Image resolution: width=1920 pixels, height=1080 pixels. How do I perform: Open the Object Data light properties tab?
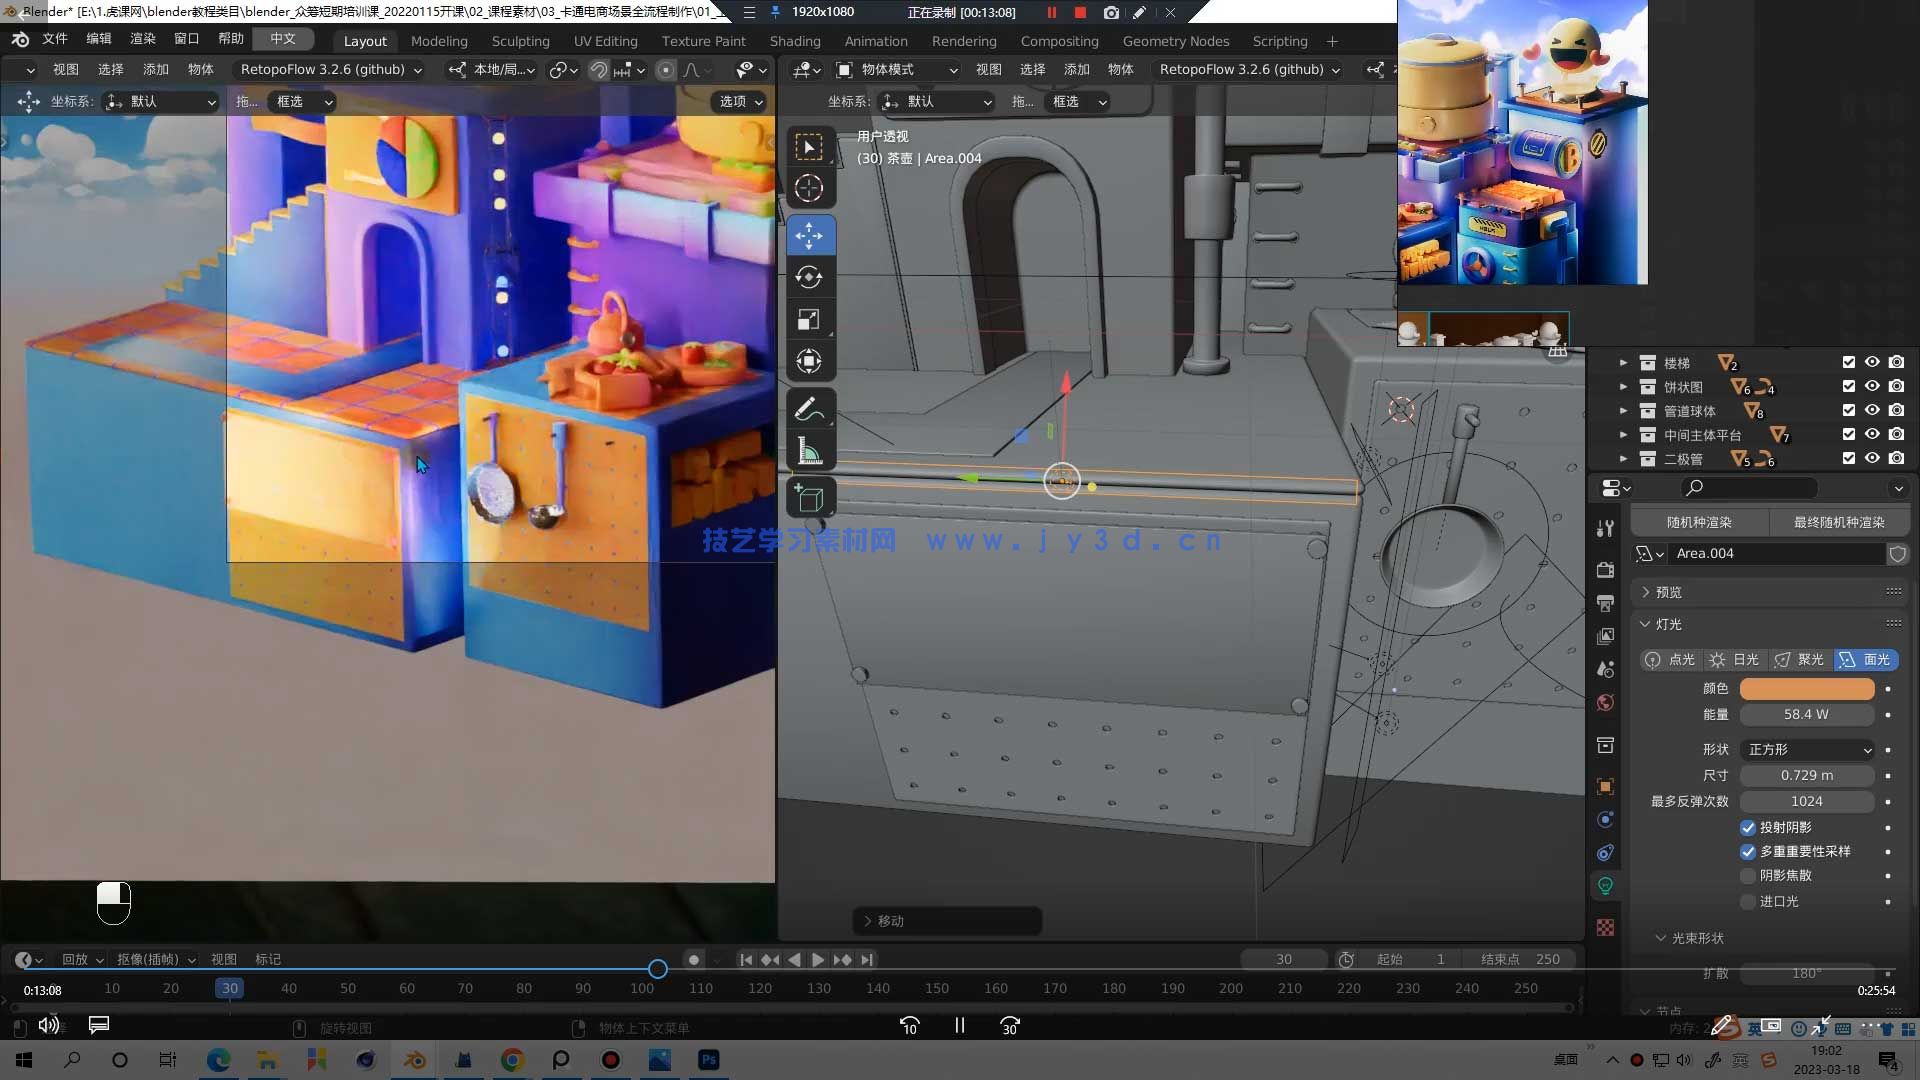1605,886
